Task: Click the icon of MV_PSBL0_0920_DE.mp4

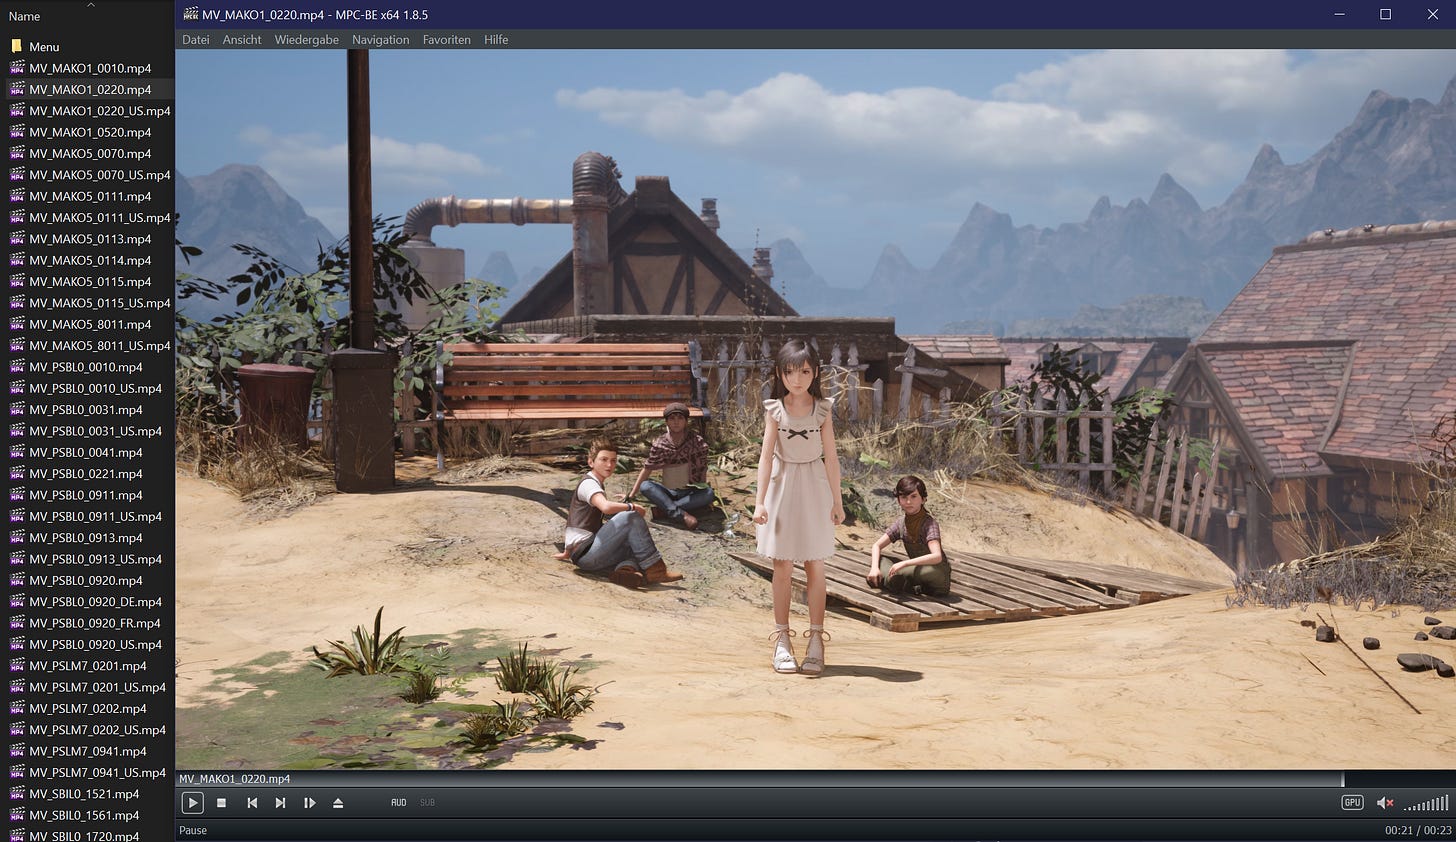Action: (17, 601)
